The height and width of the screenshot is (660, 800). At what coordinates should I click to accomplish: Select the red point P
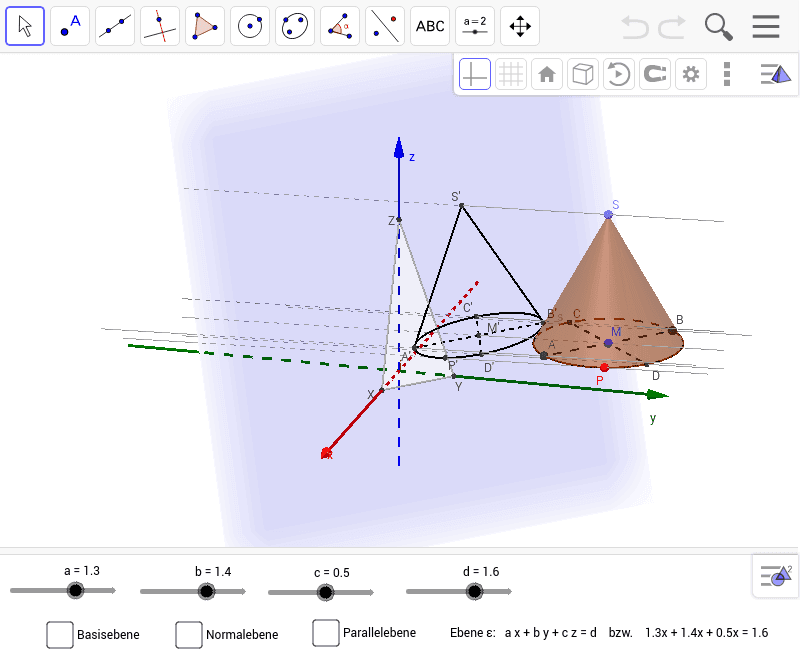point(605,367)
